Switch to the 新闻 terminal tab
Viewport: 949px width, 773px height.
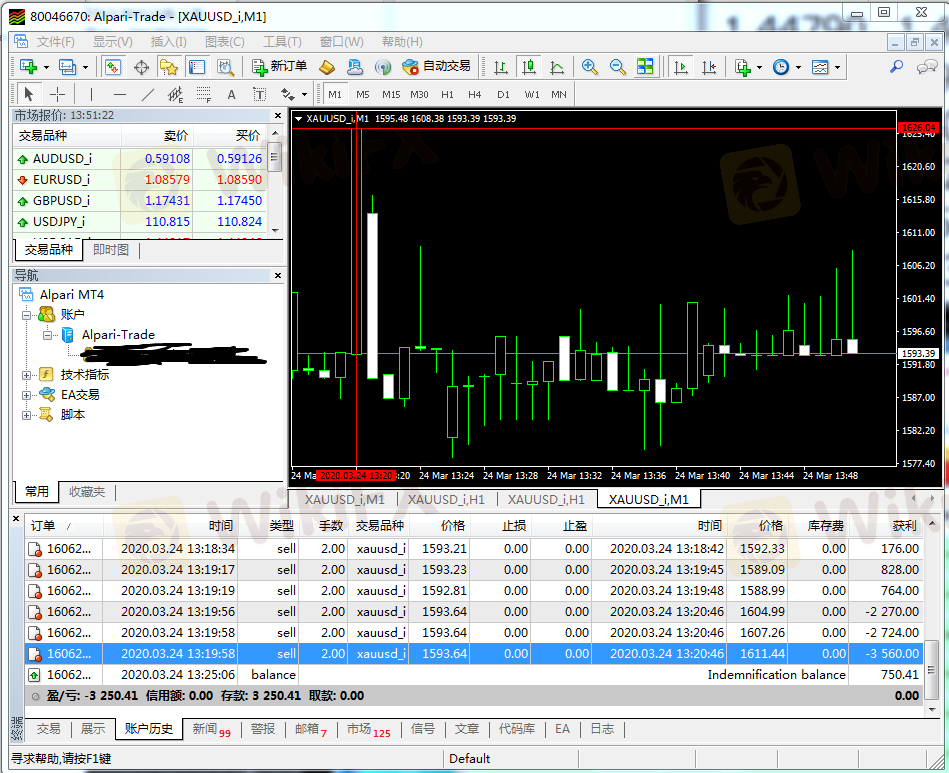tap(210, 729)
